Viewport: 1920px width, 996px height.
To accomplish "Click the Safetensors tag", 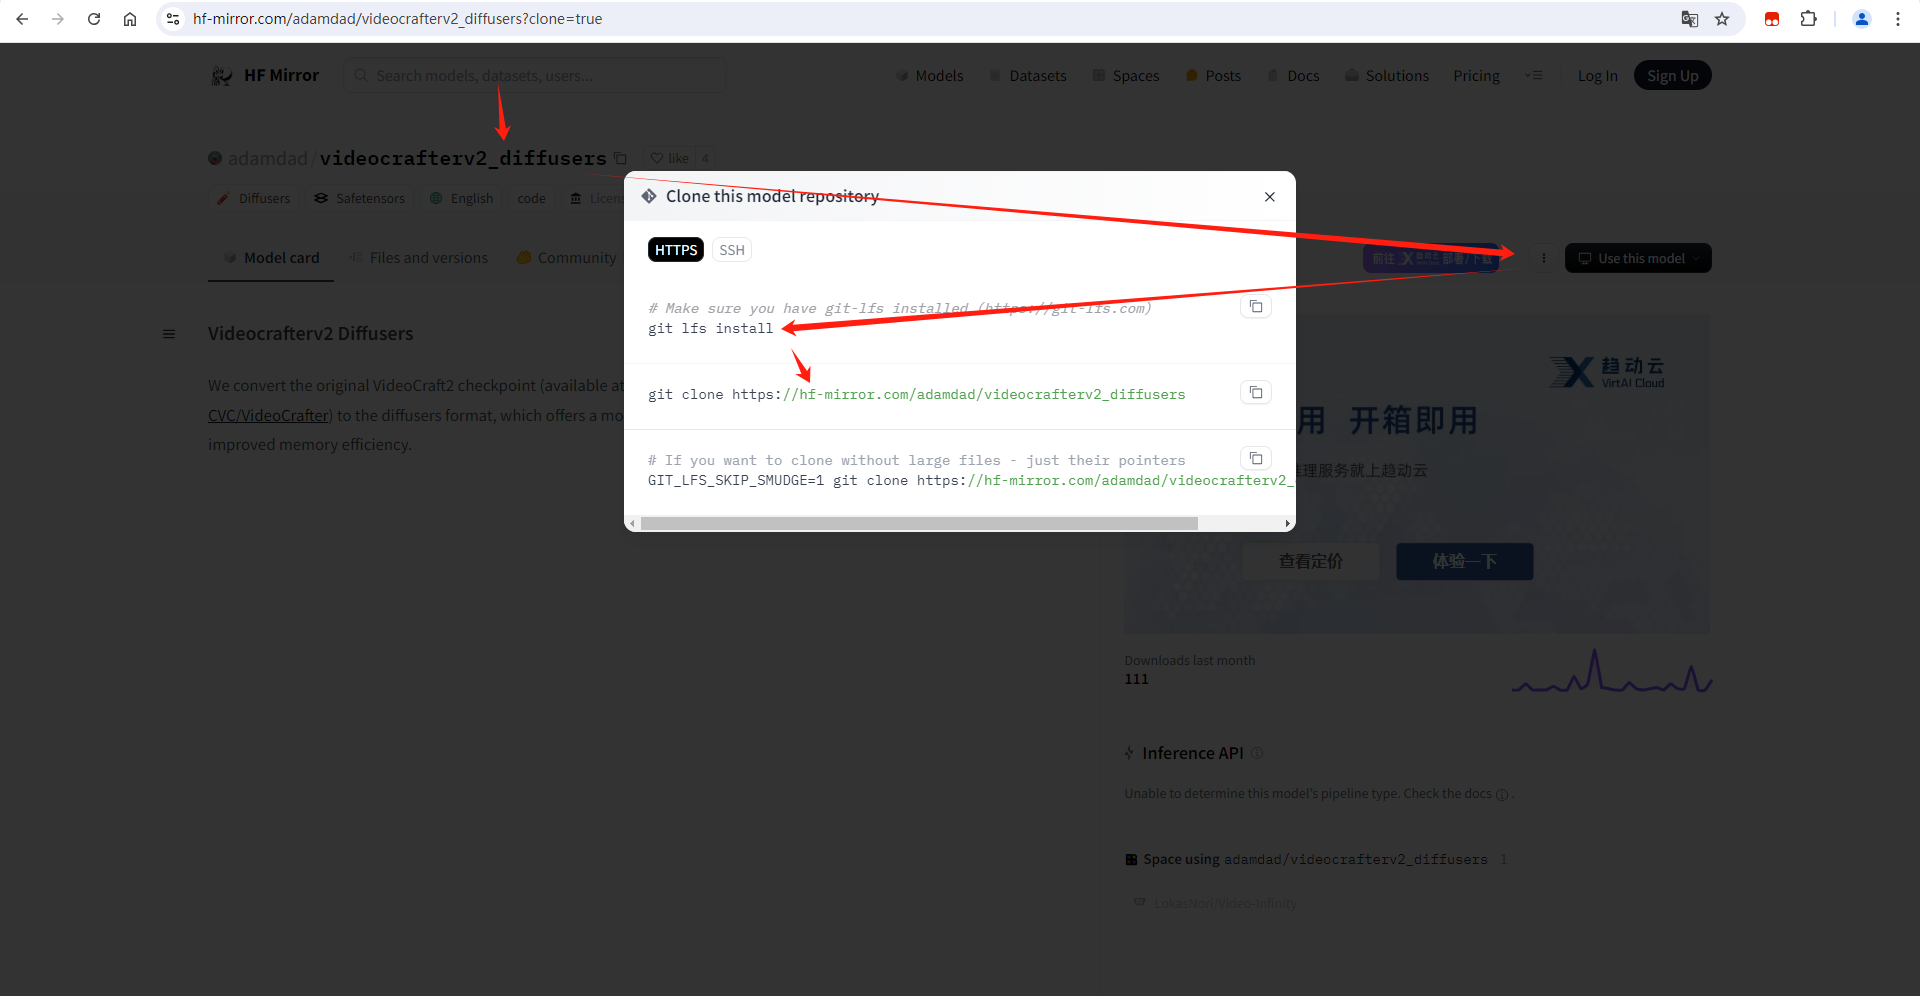I will (360, 199).
